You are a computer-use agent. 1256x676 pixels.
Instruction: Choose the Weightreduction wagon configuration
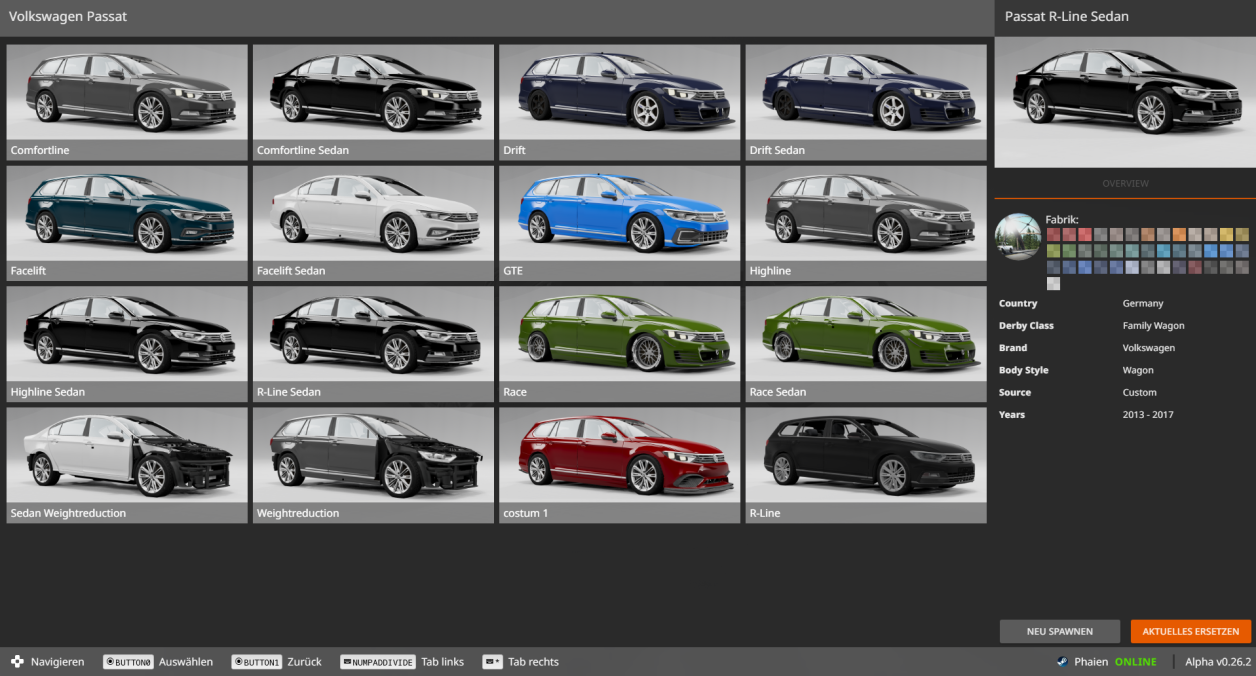pos(373,465)
